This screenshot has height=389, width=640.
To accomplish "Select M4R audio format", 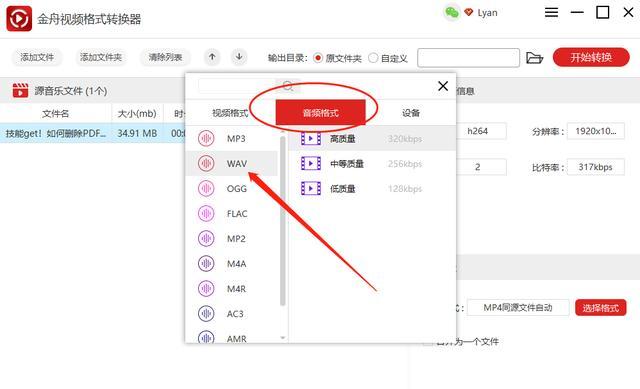I will [x=231, y=289].
